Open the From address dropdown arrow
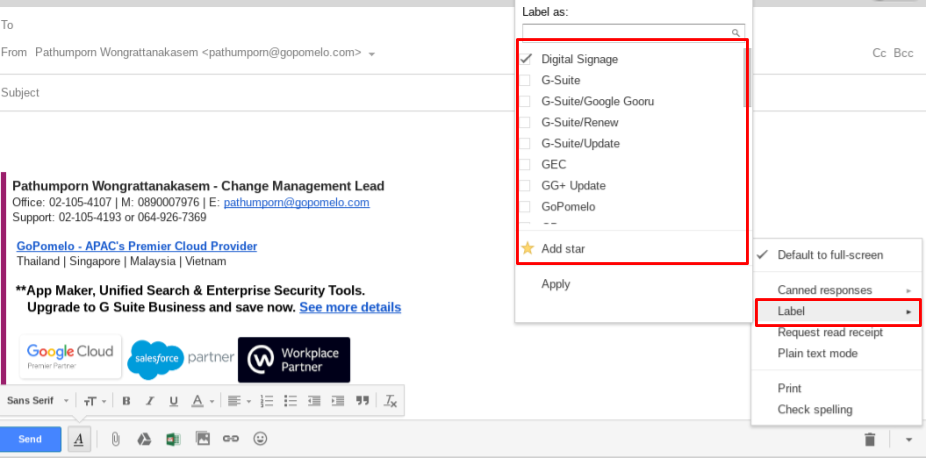Image resolution: width=926 pixels, height=458 pixels. pos(372,54)
